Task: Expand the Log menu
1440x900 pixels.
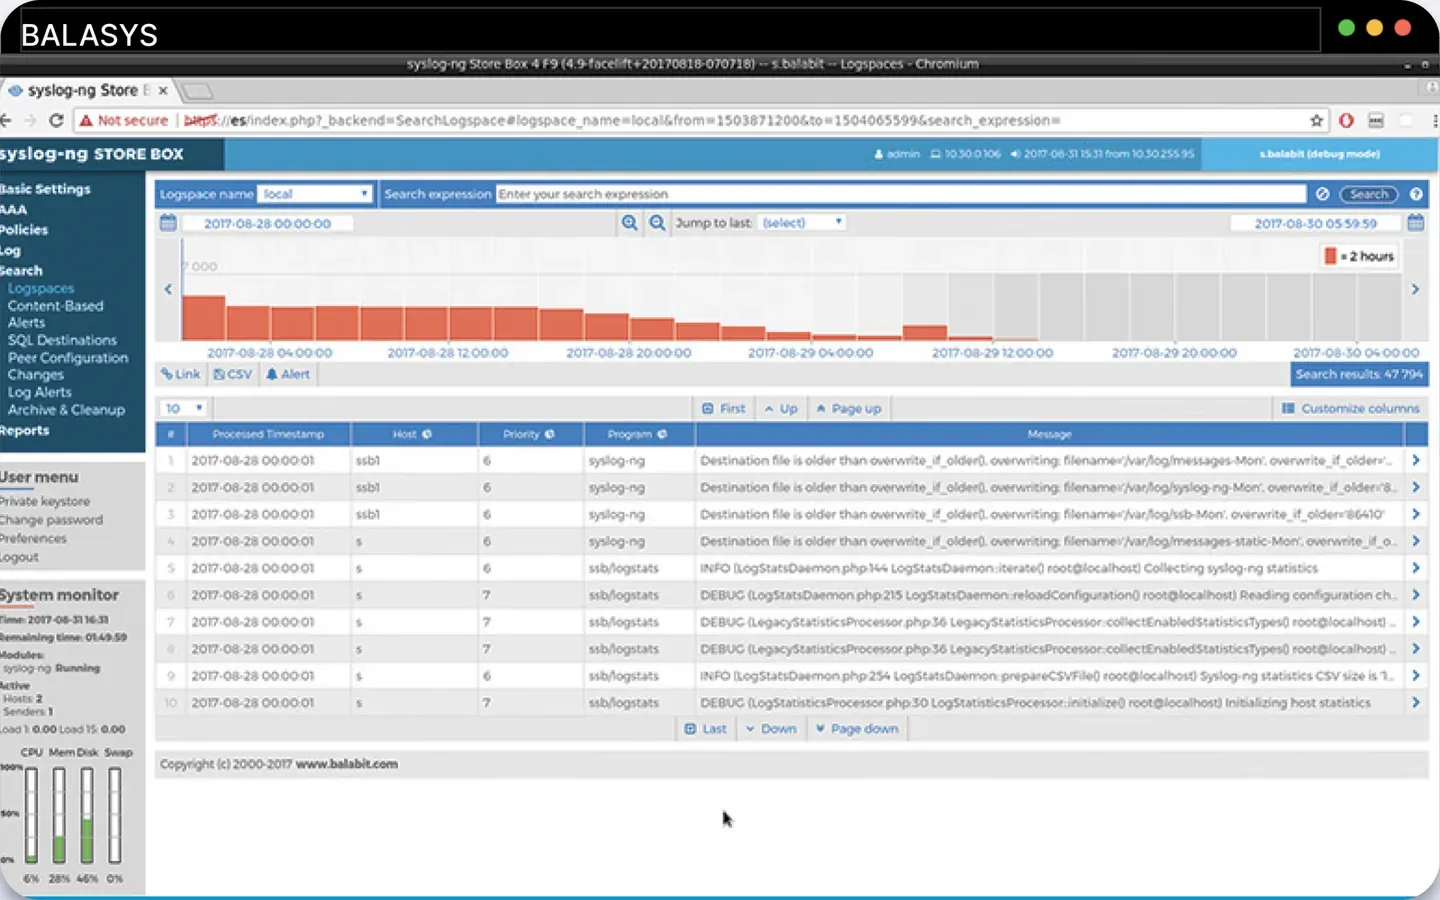Action: [10, 251]
